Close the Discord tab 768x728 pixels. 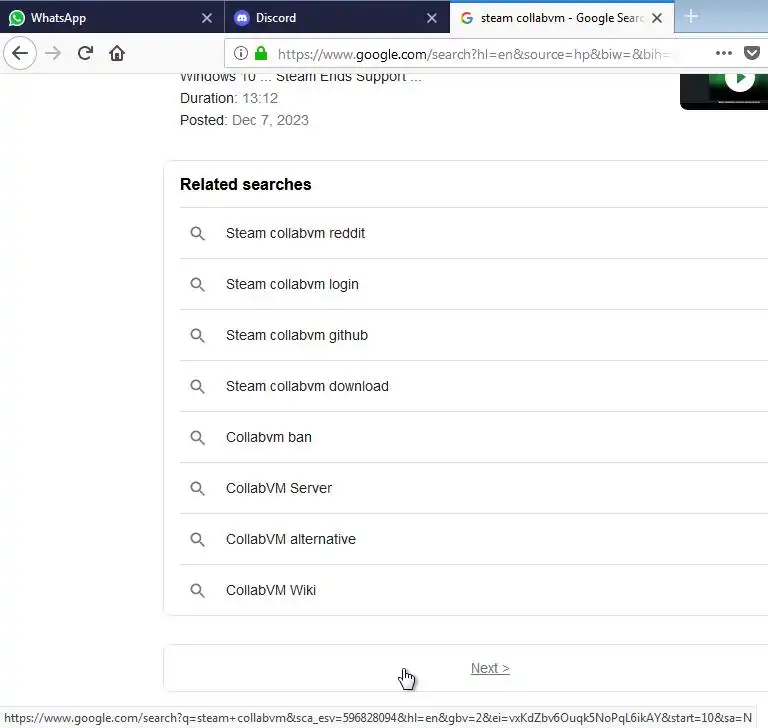coord(432,18)
